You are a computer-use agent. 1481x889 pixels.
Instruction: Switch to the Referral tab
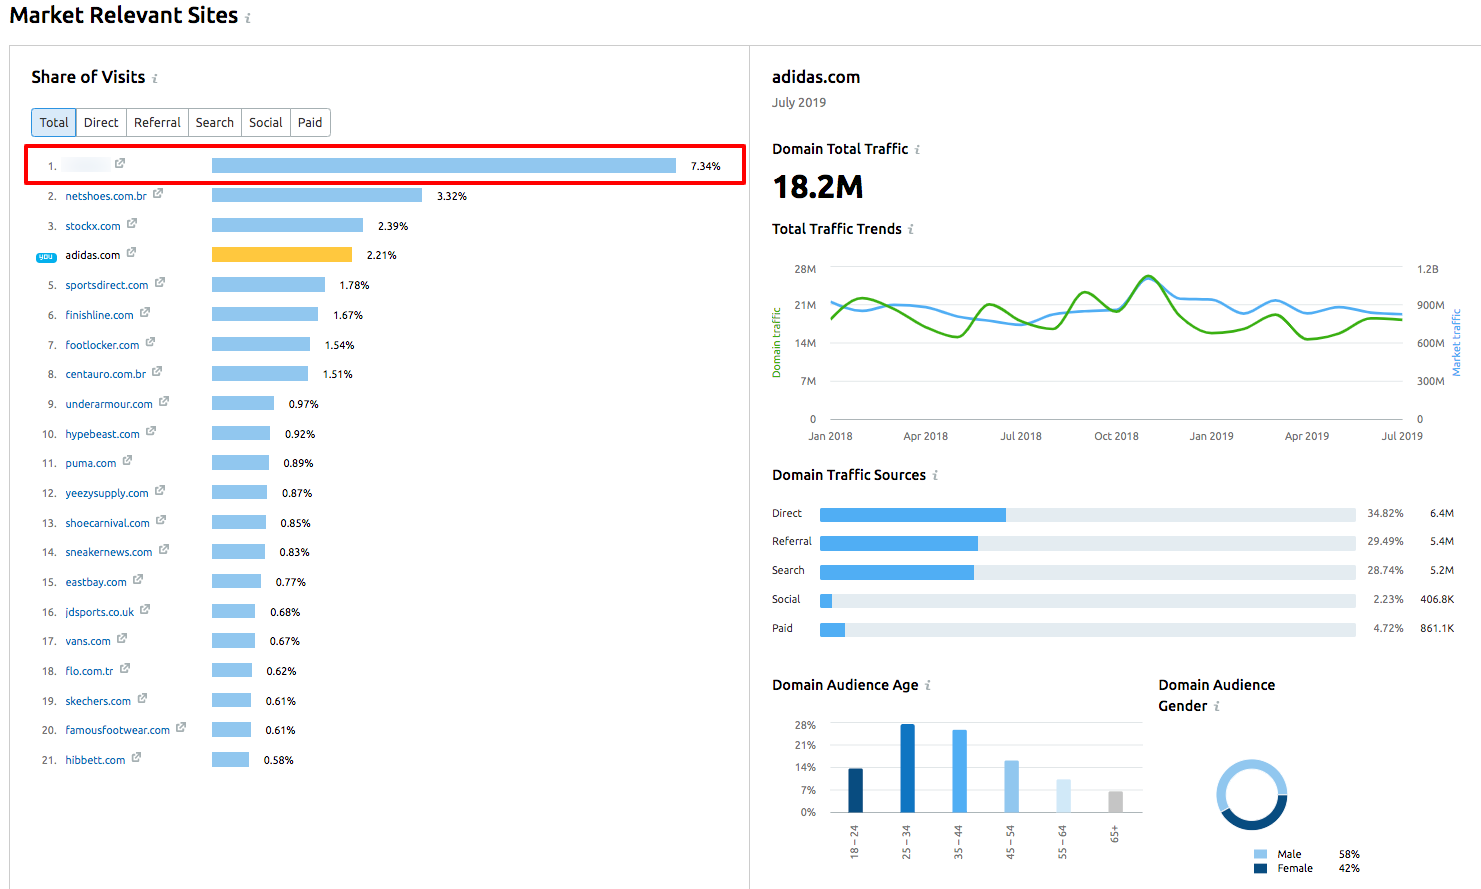[x=157, y=122]
